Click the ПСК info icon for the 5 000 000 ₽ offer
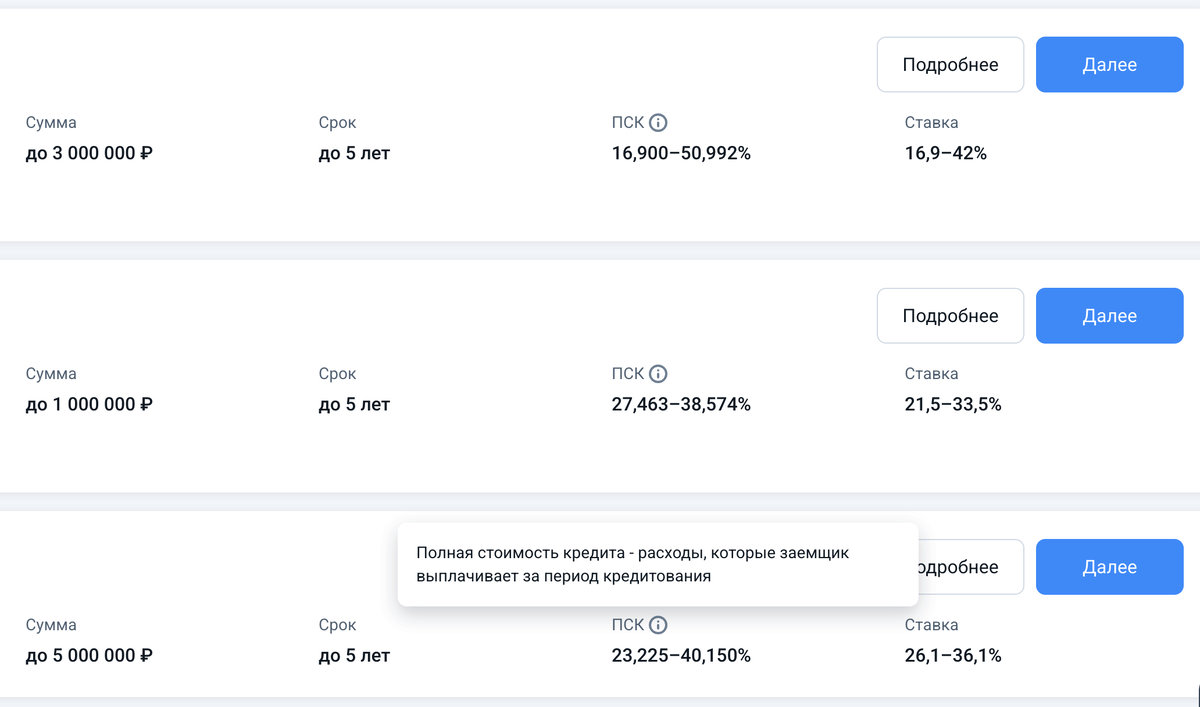Viewport: 1200px width, 707px height. [x=658, y=625]
